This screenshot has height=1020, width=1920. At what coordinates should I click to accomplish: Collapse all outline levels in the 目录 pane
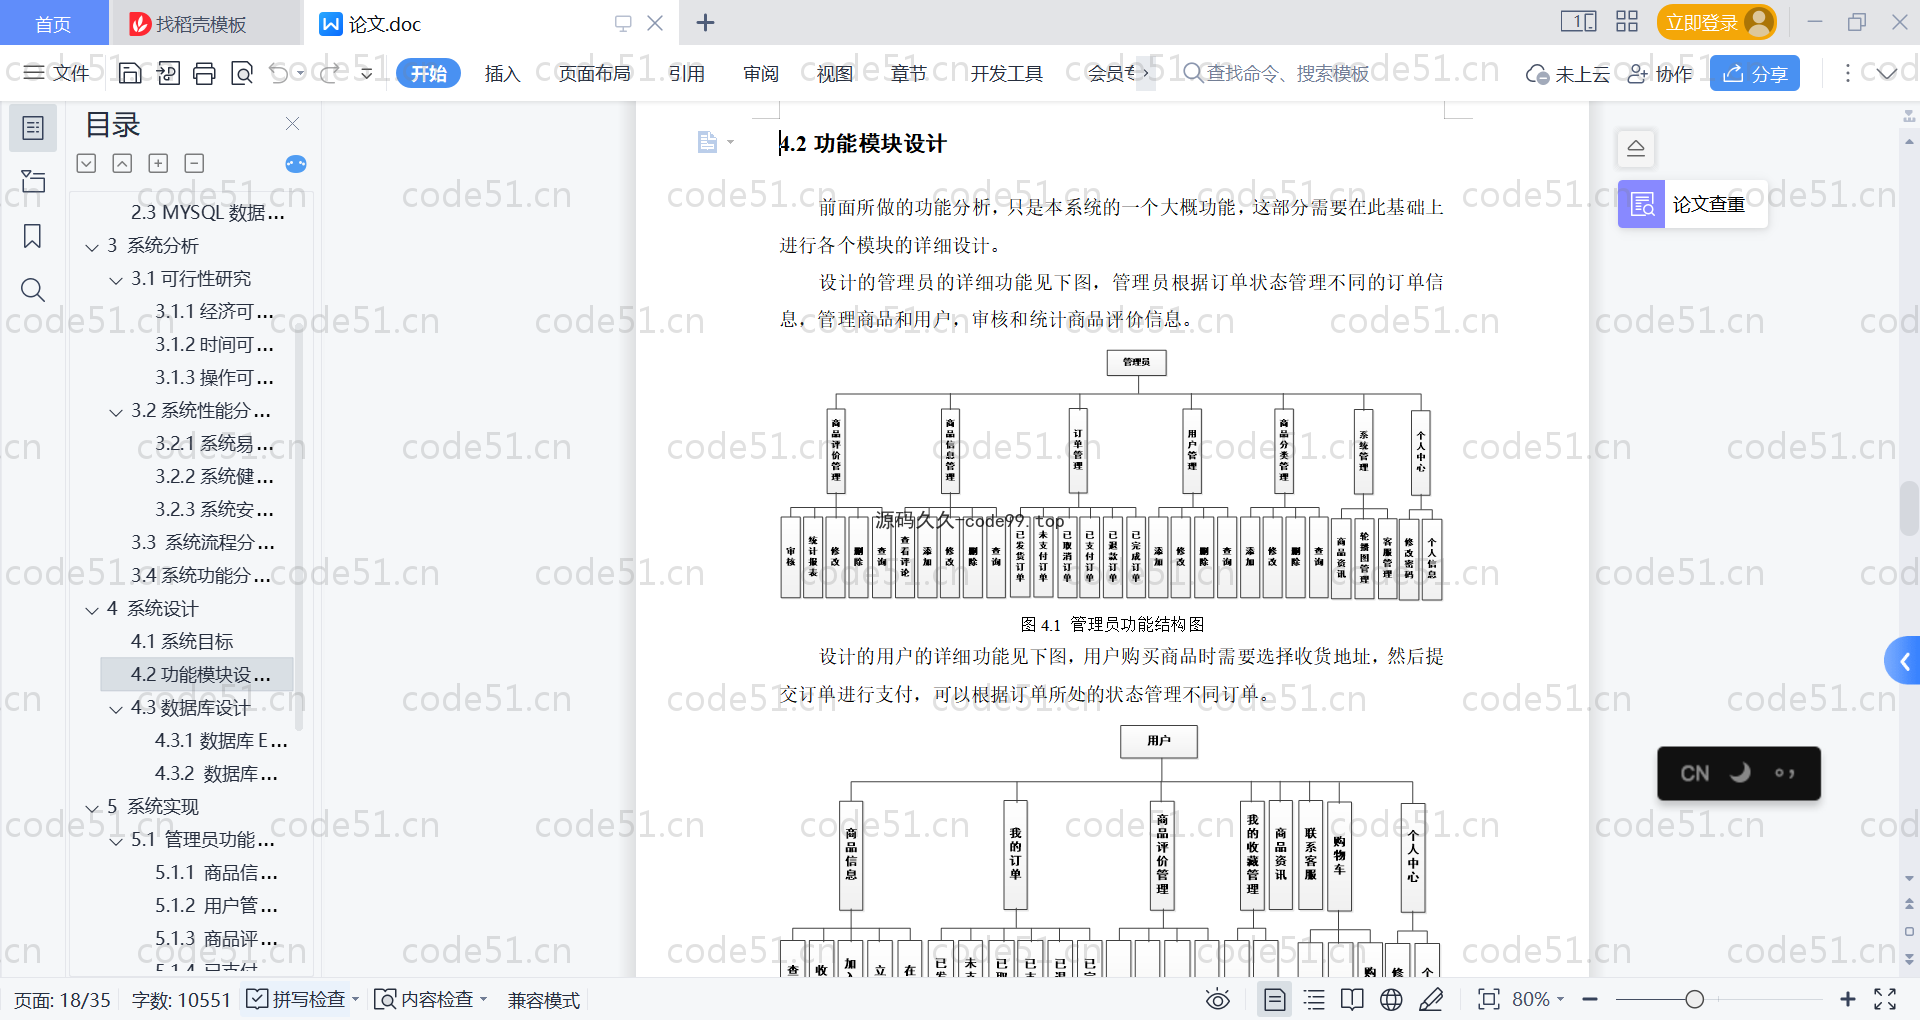tap(122, 163)
